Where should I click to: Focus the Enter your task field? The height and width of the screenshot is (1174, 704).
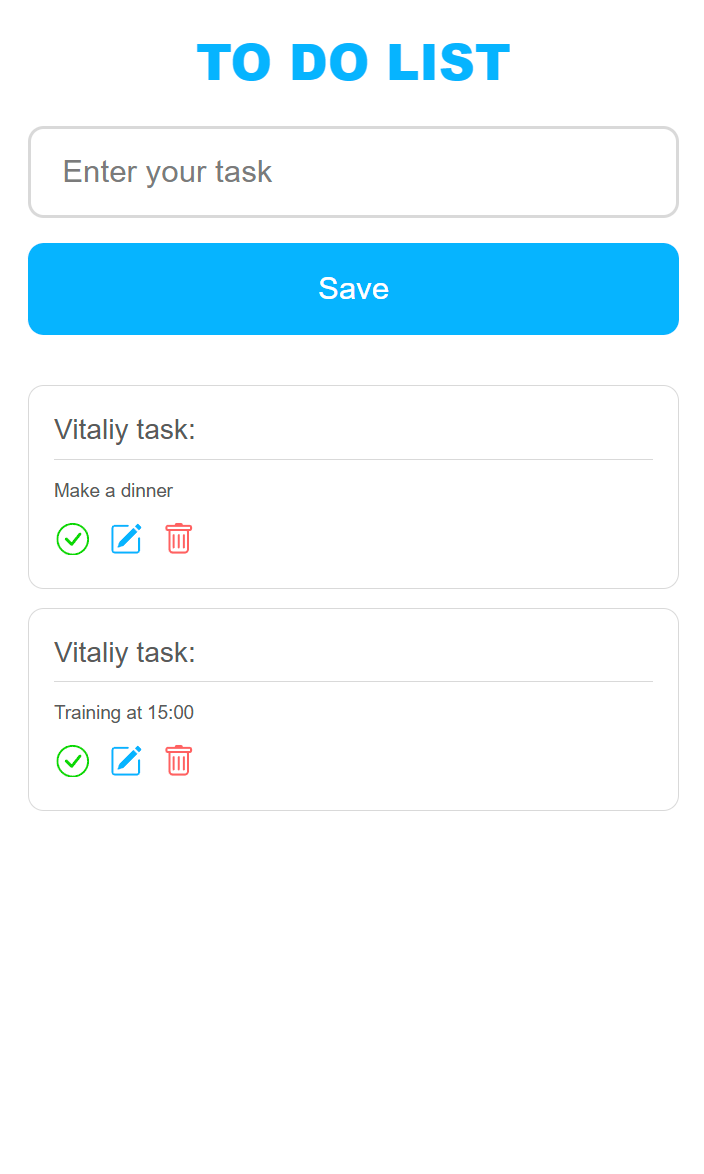tap(353, 172)
